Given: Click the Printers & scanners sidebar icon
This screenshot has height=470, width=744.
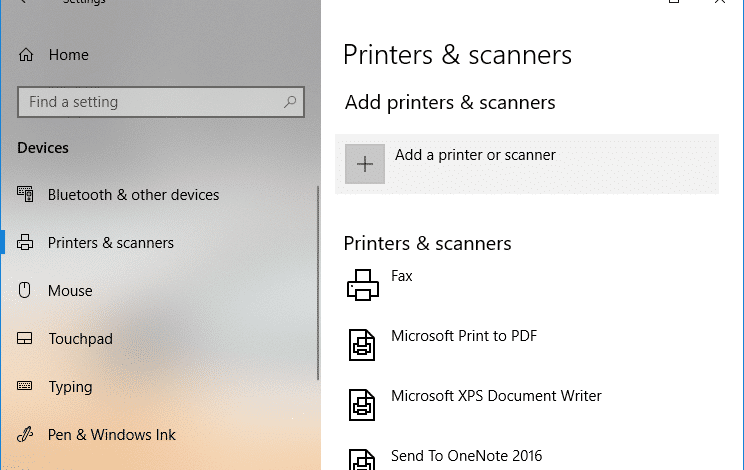Looking at the screenshot, I should coord(25,242).
